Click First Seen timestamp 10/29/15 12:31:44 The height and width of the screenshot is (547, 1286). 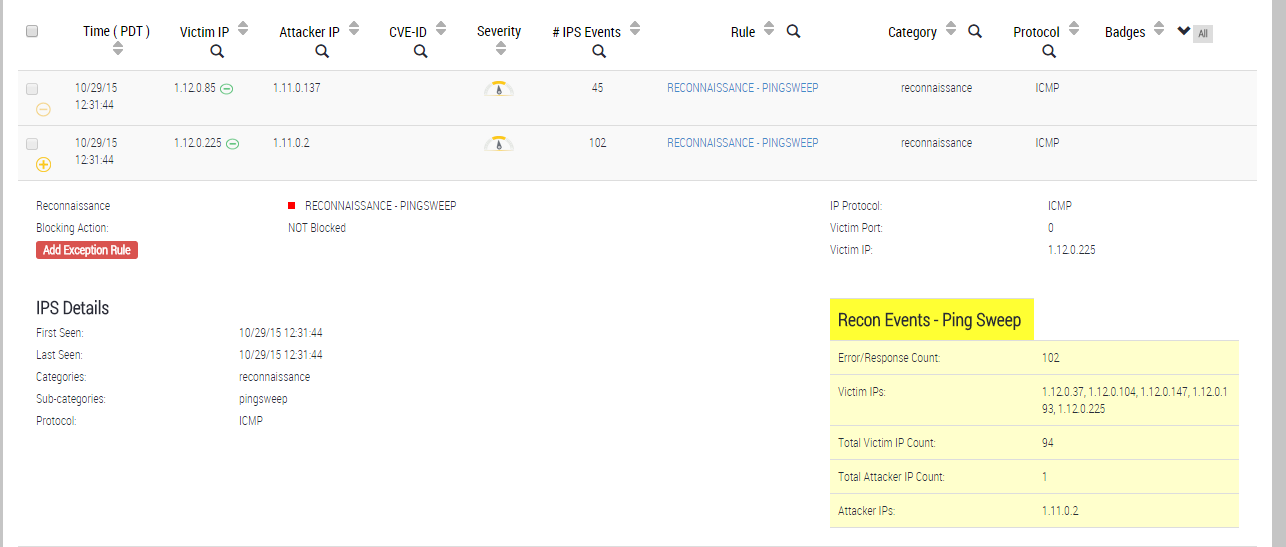[x=281, y=333]
